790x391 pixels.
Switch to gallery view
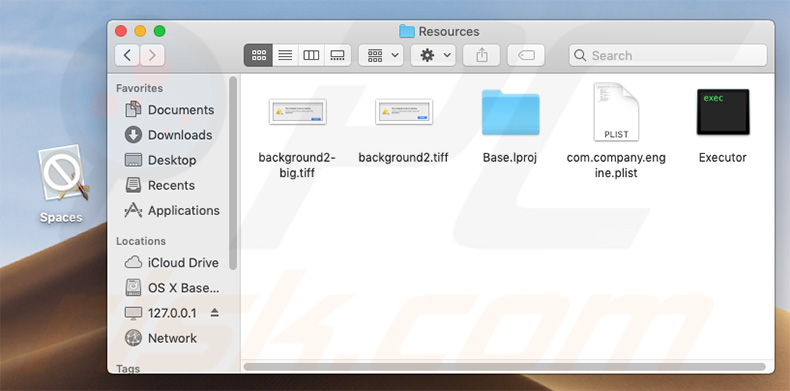pyautogui.click(x=338, y=55)
